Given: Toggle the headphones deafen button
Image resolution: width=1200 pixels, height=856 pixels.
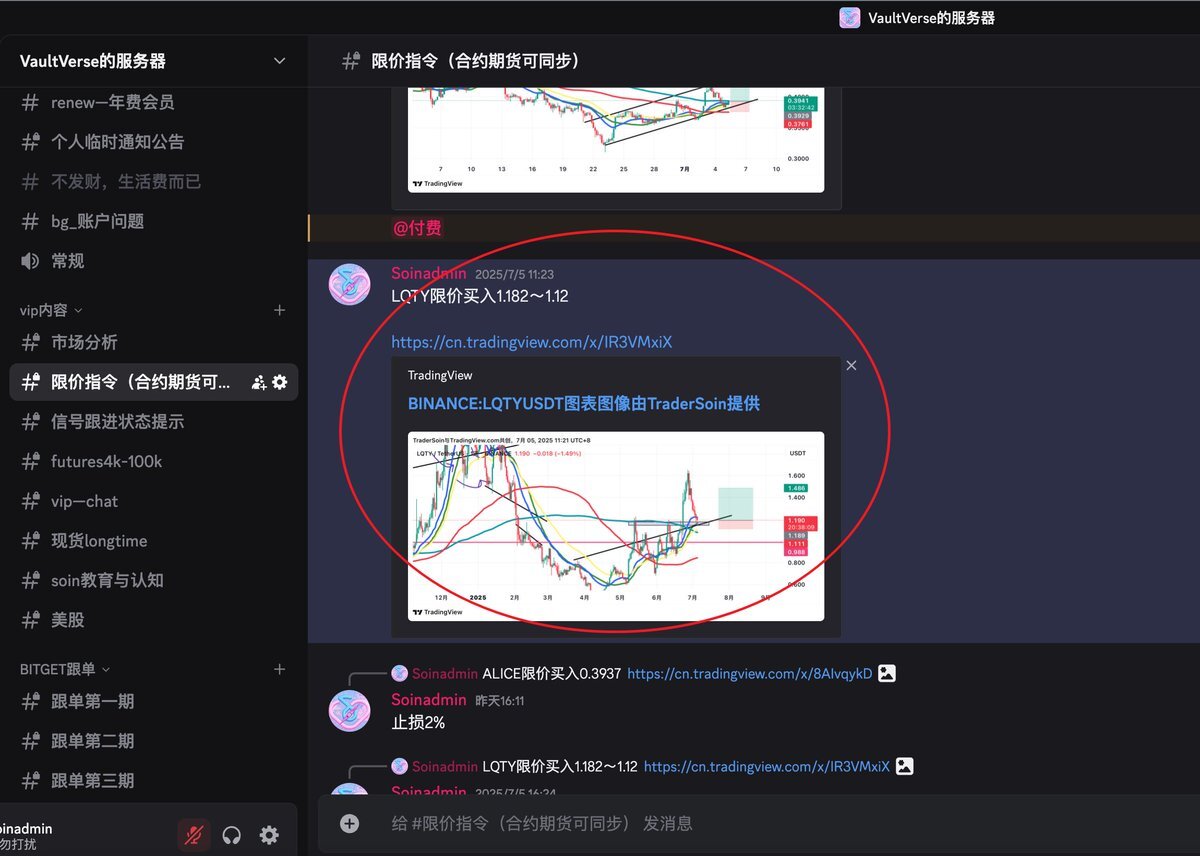Looking at the screenshot, I should [x=232, y=835].
